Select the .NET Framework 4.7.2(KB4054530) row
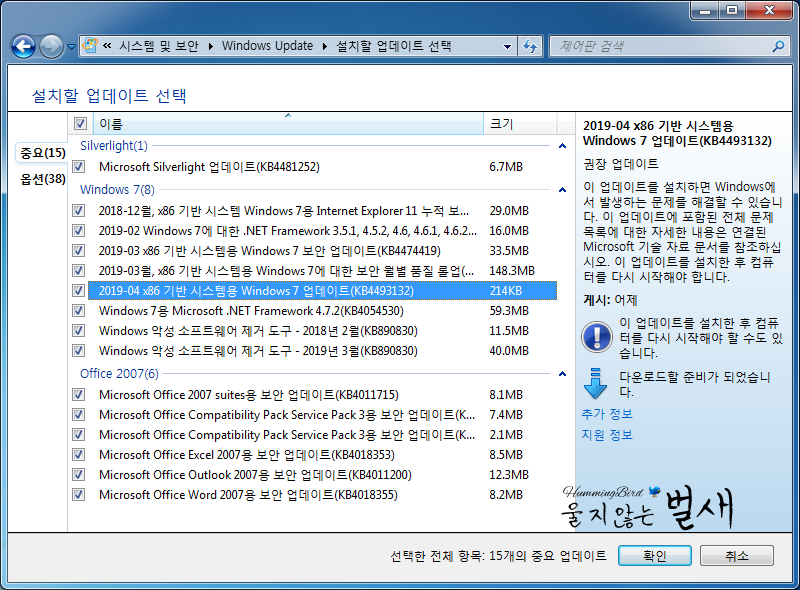The width and height of the screenshot is (800, 590). coord(322,310)
